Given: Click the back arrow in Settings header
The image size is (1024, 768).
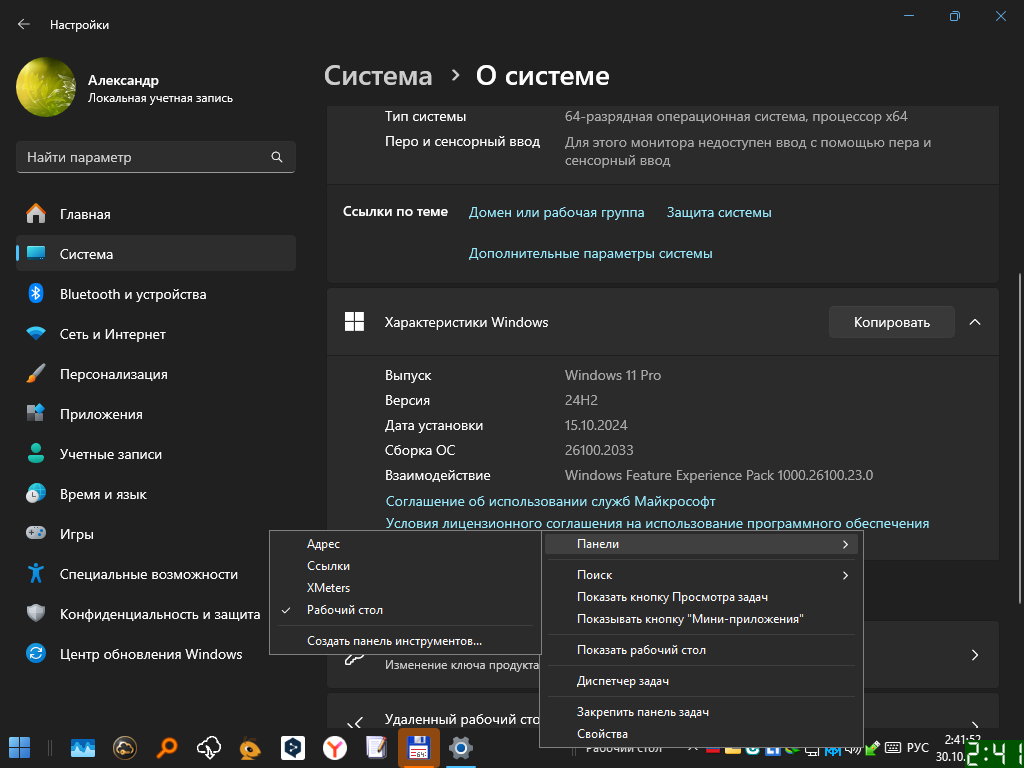Looking at the screenshot, I should click(24, 24).
